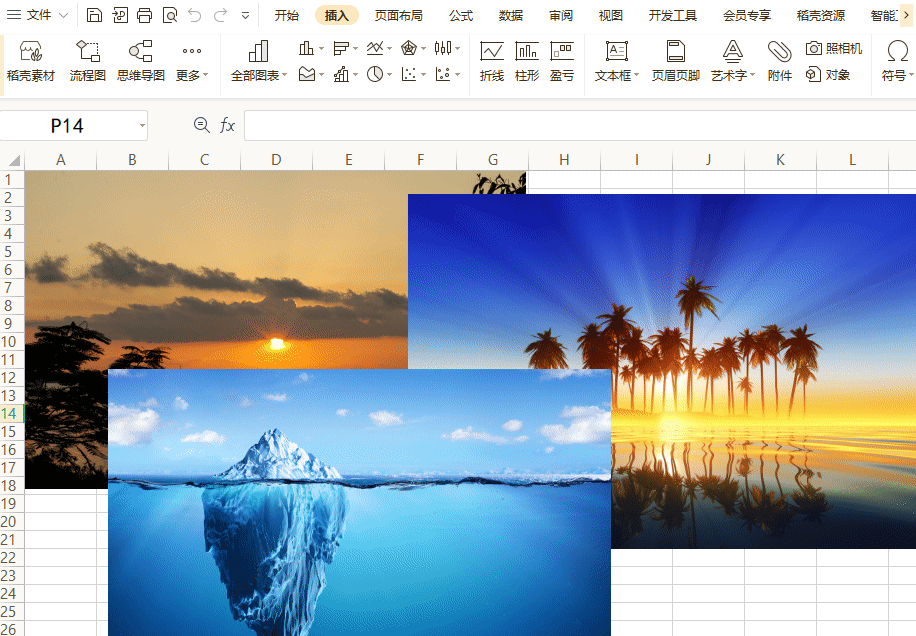Open 全部图表 chart gallery
The width and height of the screenshot is (916, 636).
click(x=259, y=61)
